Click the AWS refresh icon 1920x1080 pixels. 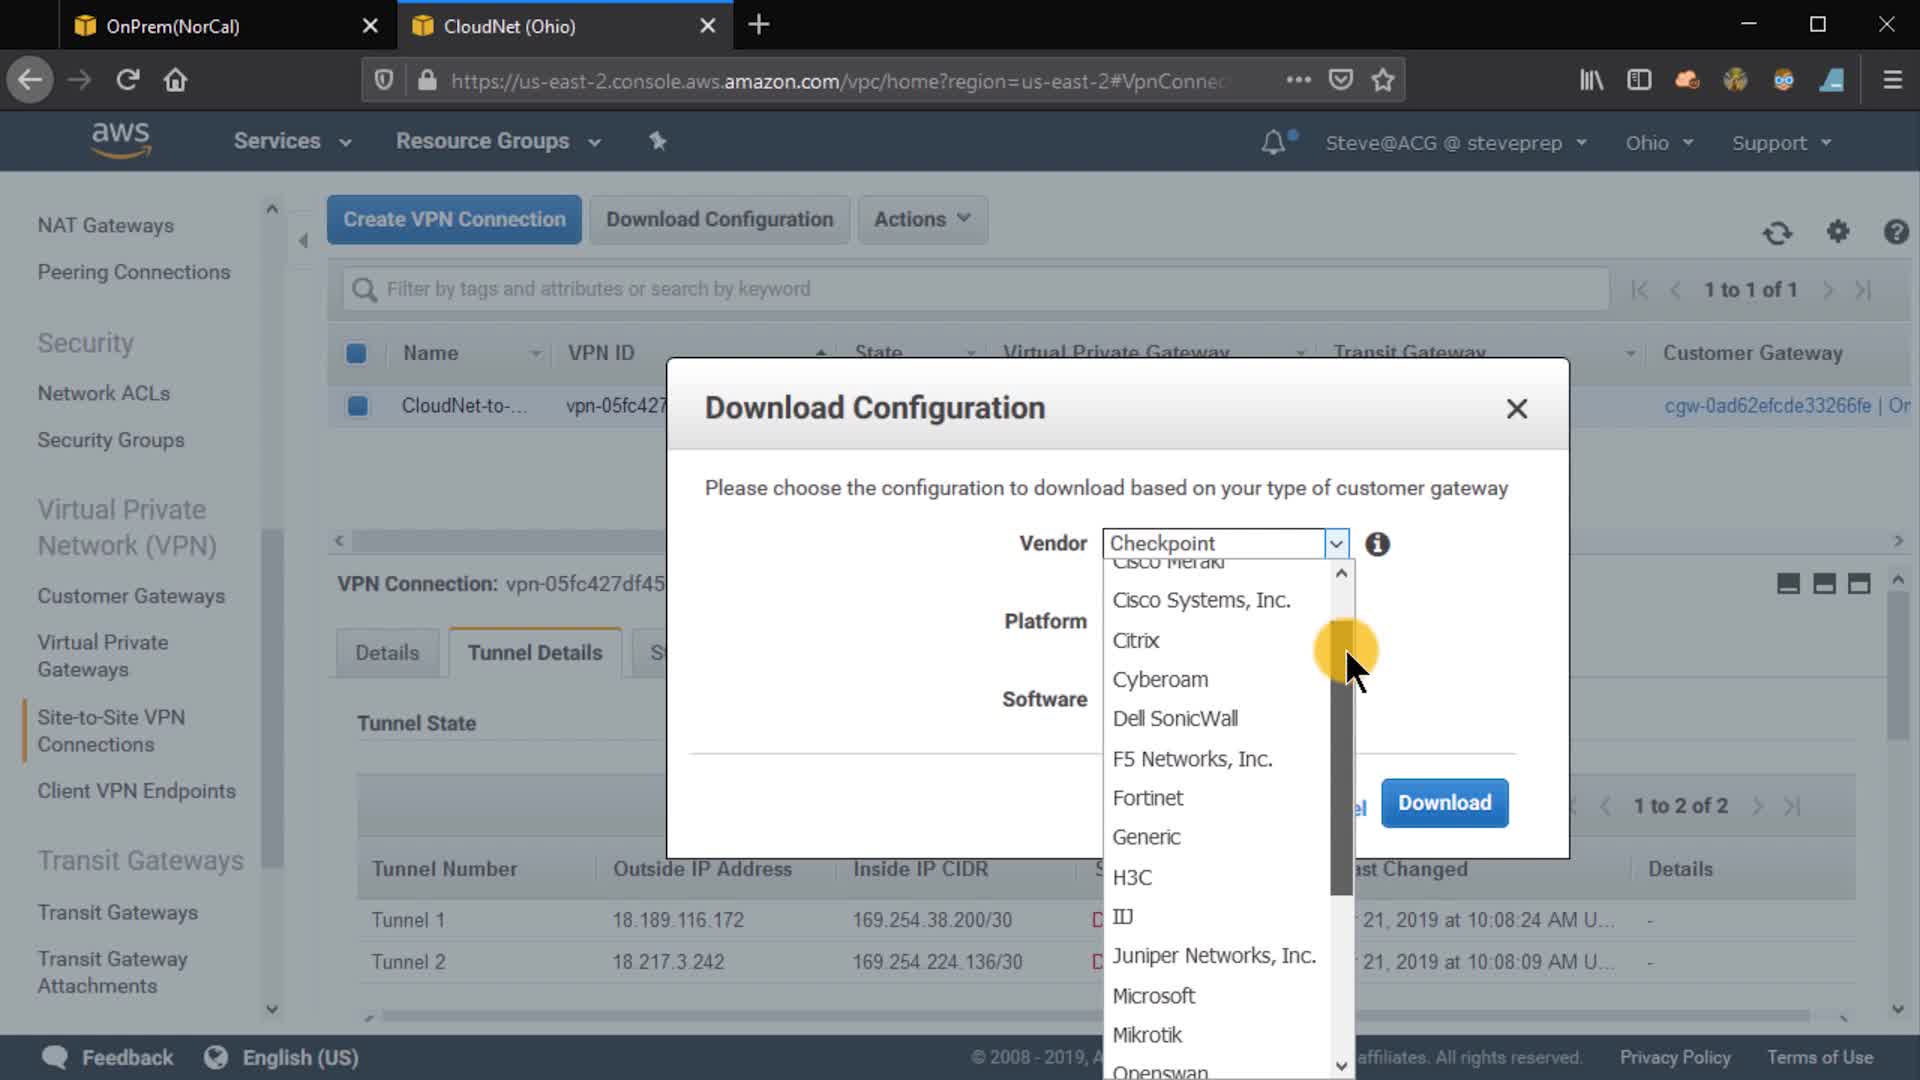(1777, 233)
